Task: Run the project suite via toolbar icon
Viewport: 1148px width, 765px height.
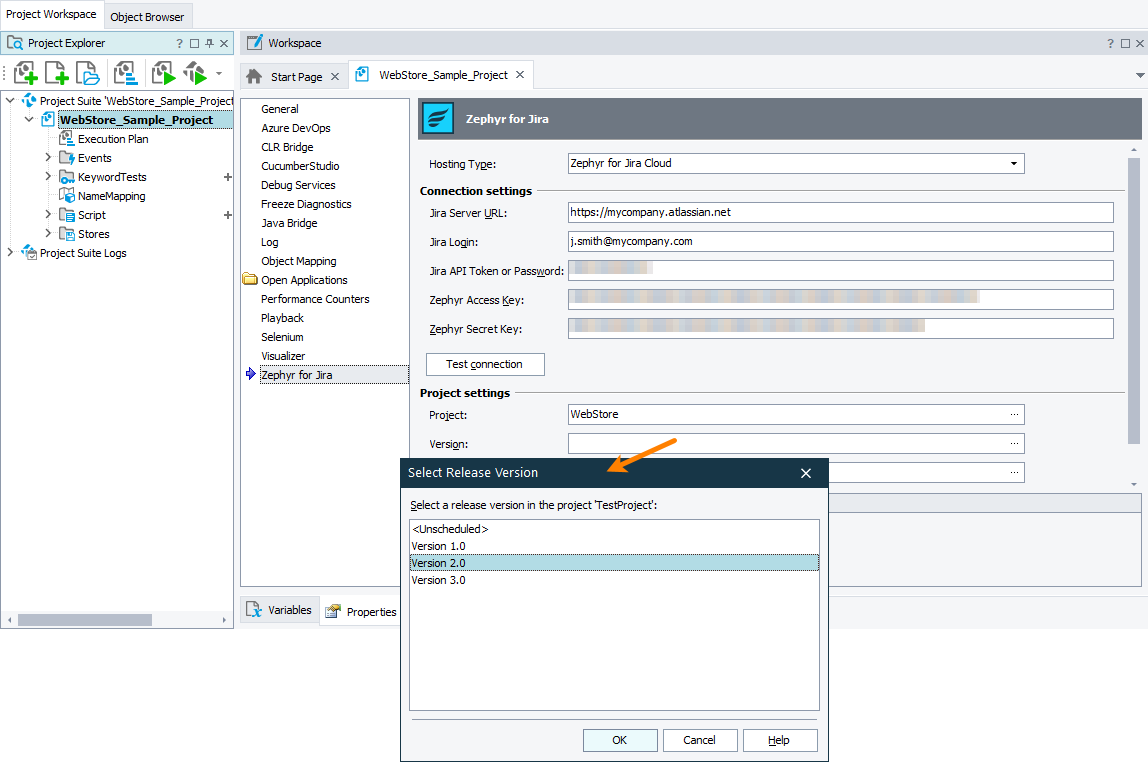Action: coord(196,72)
